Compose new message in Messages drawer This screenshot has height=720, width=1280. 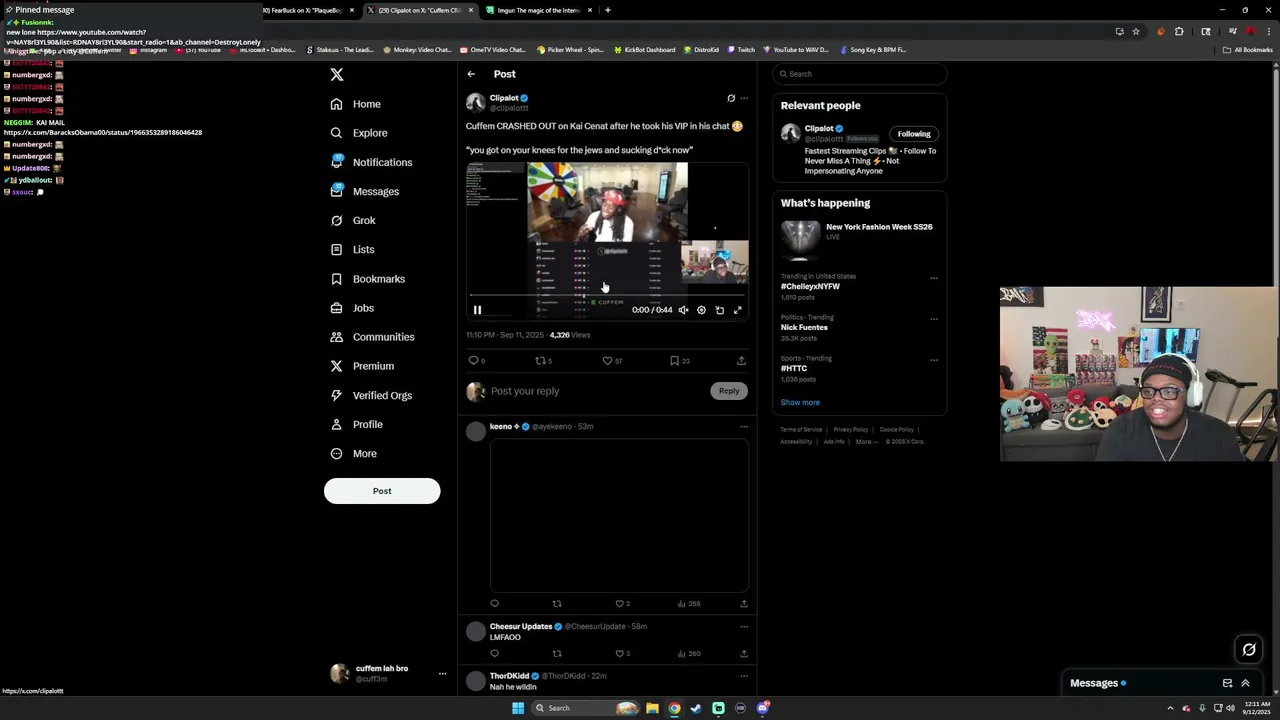pyautogui.click(x=1227, y=683)
